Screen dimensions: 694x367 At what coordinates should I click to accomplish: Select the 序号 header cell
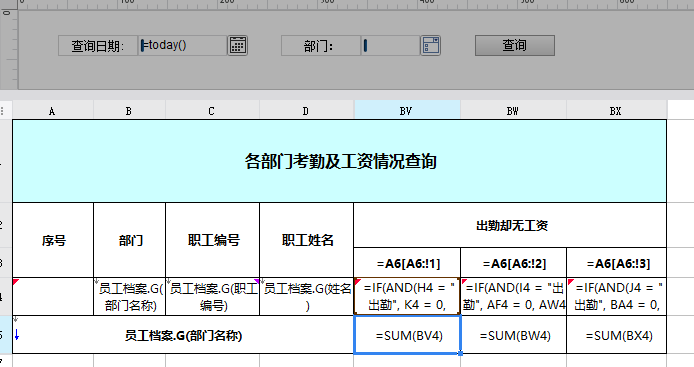point(53,240)
